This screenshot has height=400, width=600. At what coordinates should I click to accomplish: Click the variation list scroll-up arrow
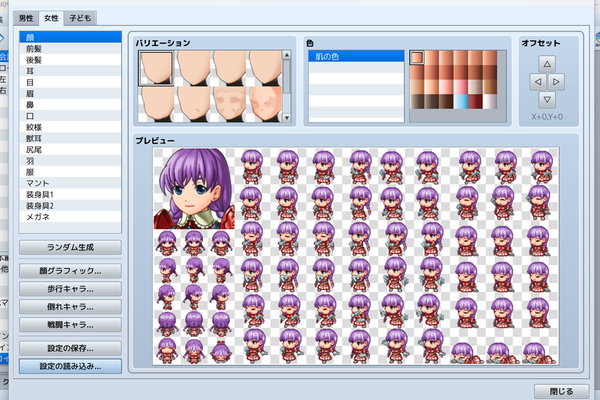coord(287,55)
